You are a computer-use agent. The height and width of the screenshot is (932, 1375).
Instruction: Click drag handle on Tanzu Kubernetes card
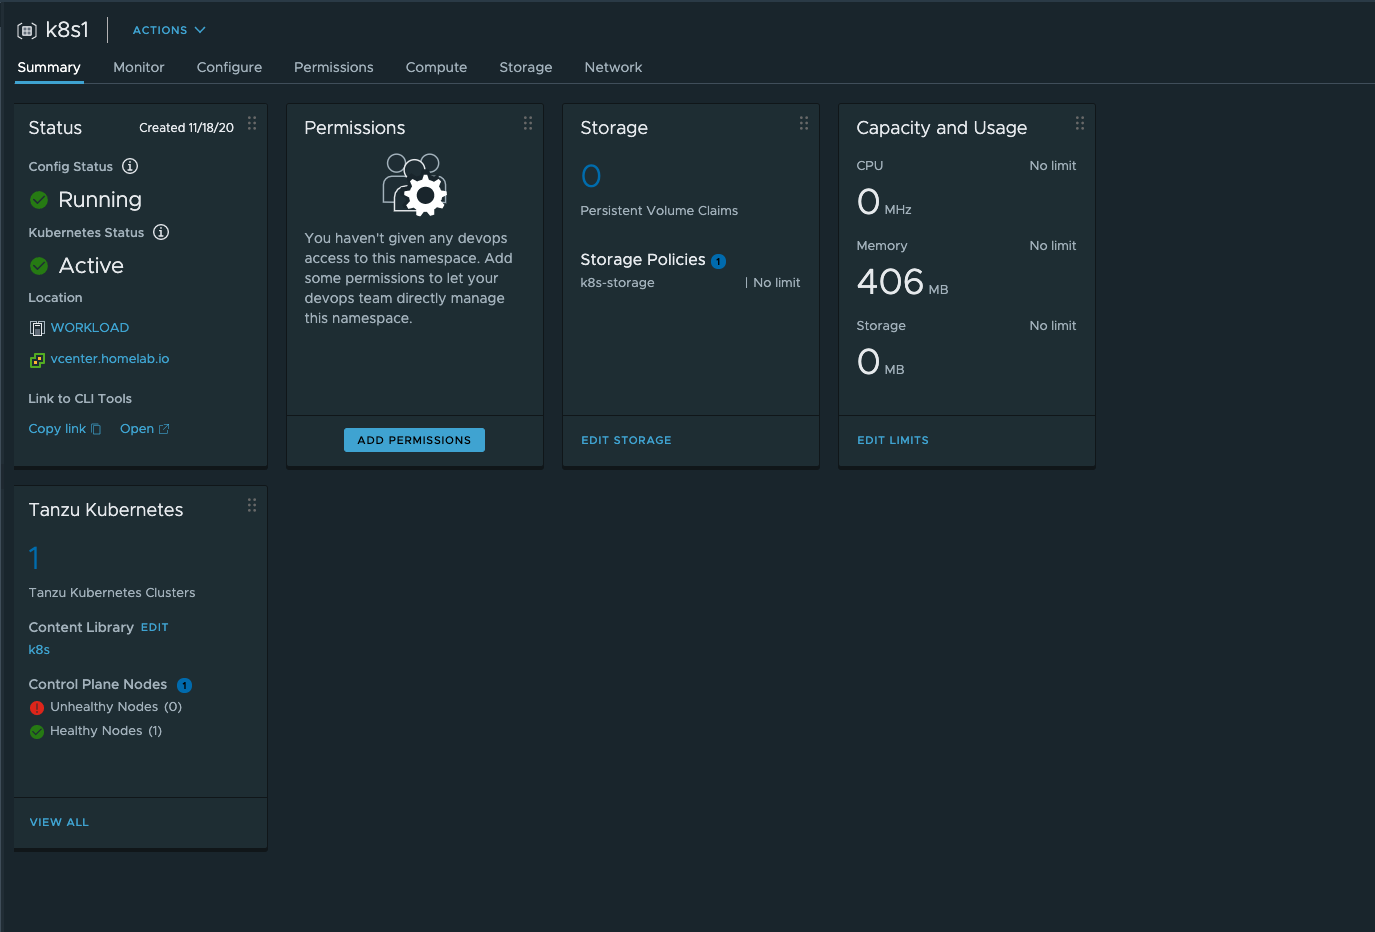[252, 505]
